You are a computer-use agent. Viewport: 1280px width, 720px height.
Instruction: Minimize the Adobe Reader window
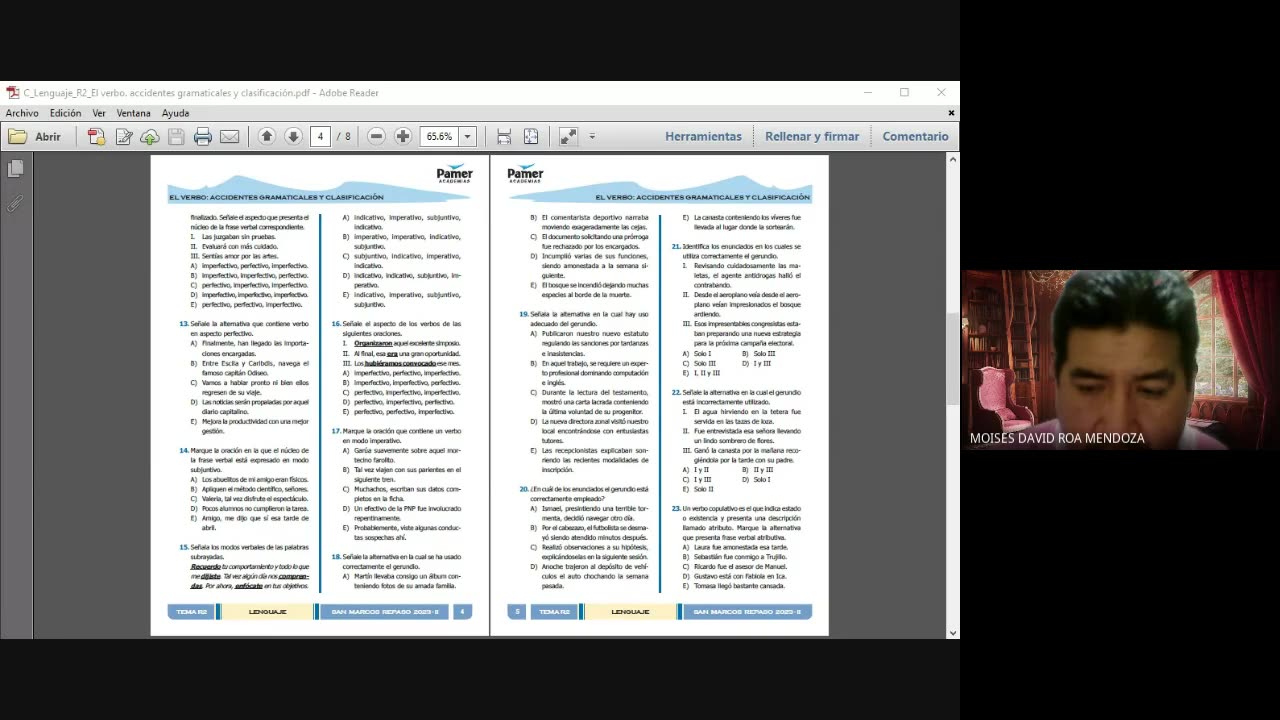coord(867,92)
